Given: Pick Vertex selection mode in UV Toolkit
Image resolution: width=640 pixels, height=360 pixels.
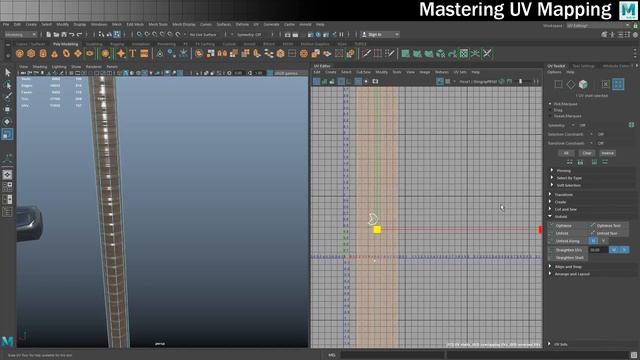Looking at the screenshot, I should coord(558,84).
